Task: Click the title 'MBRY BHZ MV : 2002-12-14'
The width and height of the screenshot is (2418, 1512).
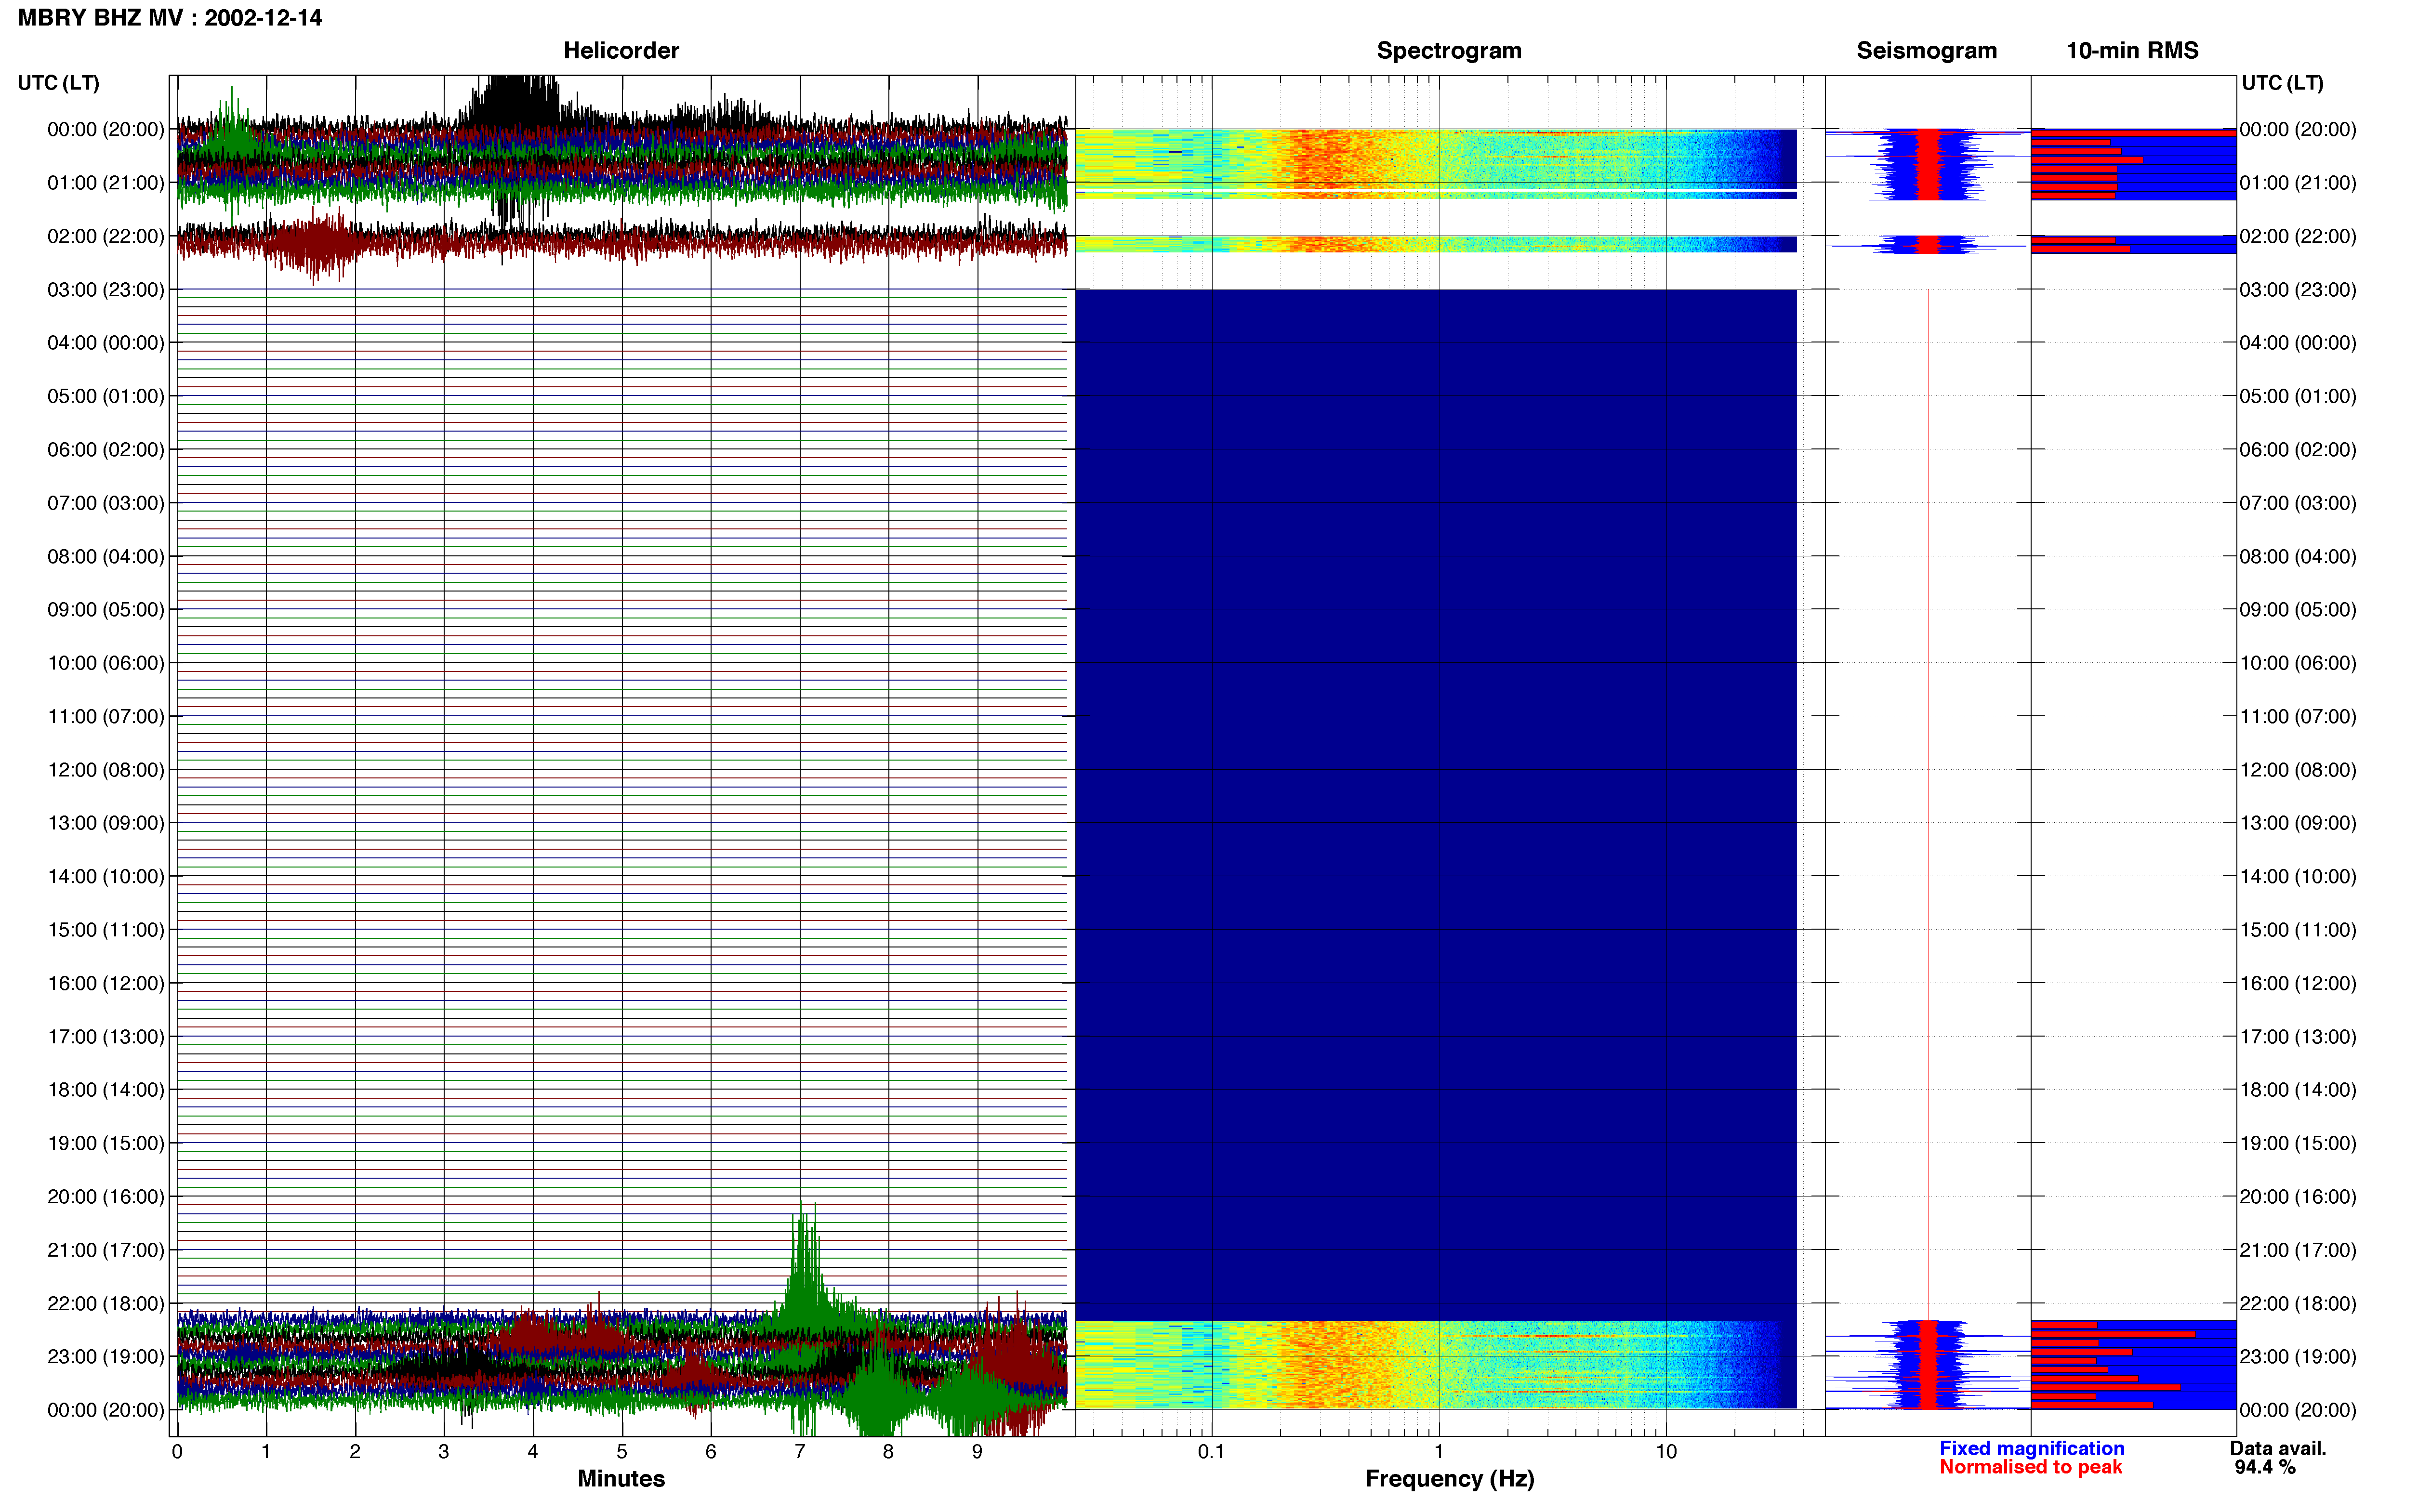Action: [x=170, y=18]
